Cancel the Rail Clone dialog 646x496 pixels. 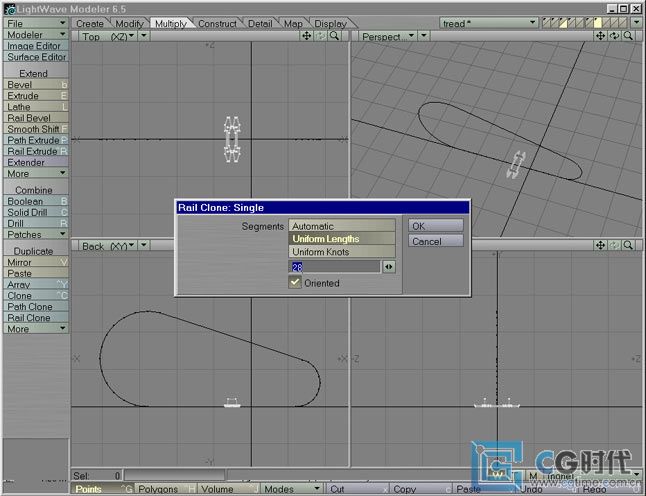pos(436,241)
